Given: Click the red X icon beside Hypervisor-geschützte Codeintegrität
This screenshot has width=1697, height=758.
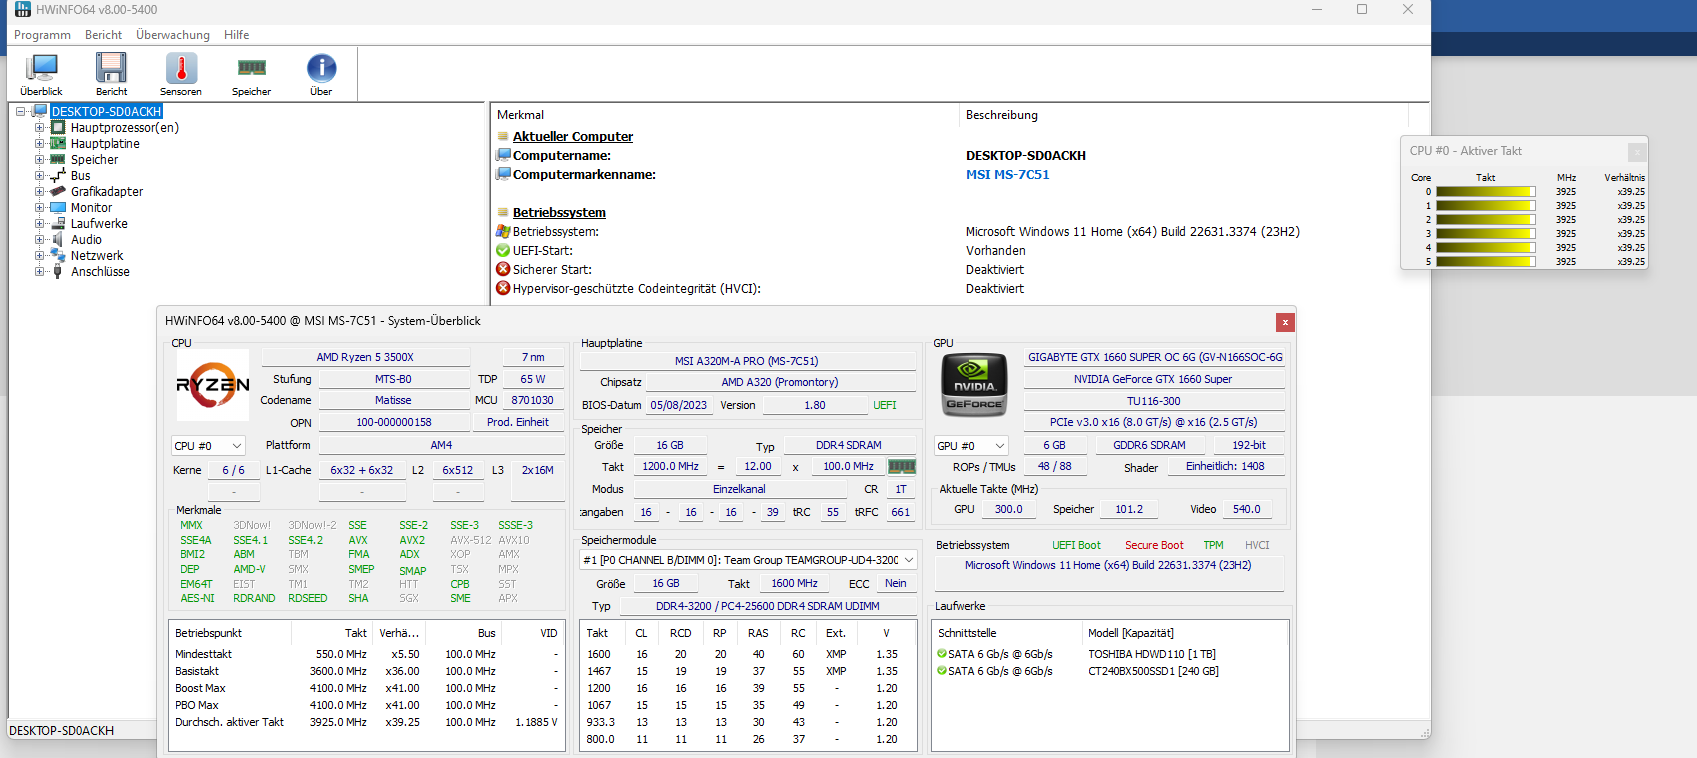Looking at the screenshot, I should [504, 289].
